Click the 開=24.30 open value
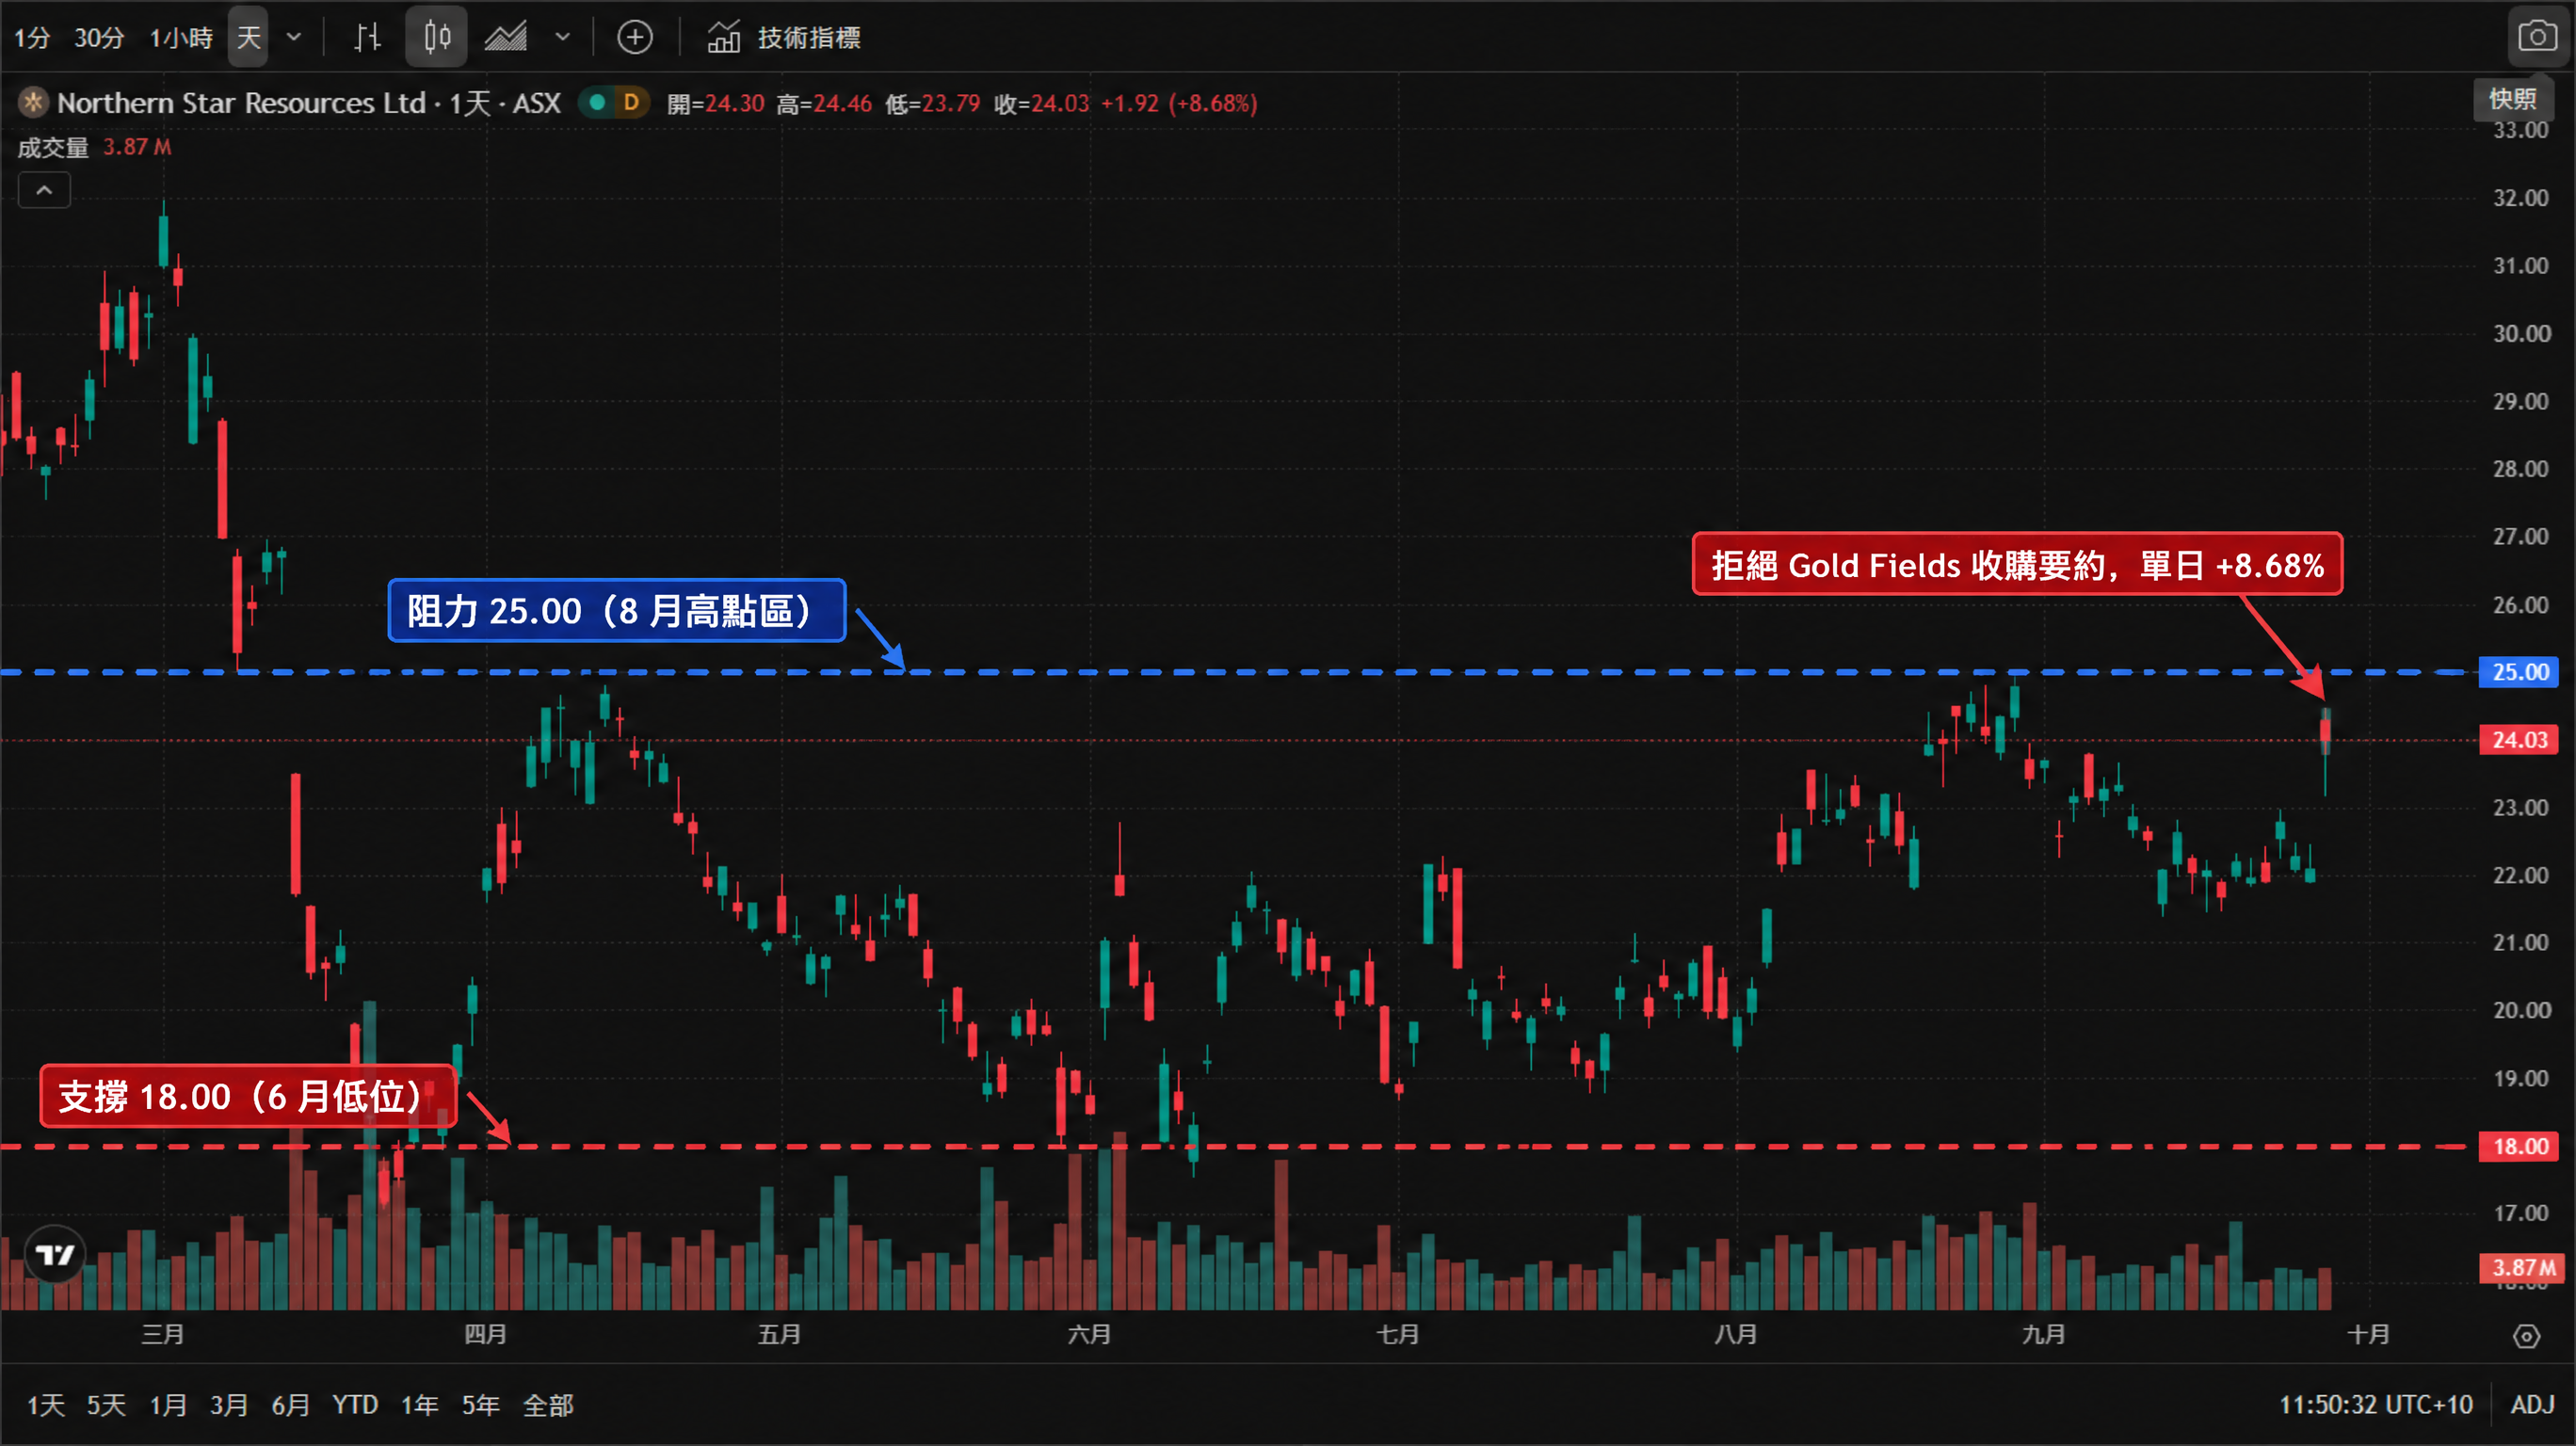Viewport: 2576px width, 1446px height. (715, 103)
